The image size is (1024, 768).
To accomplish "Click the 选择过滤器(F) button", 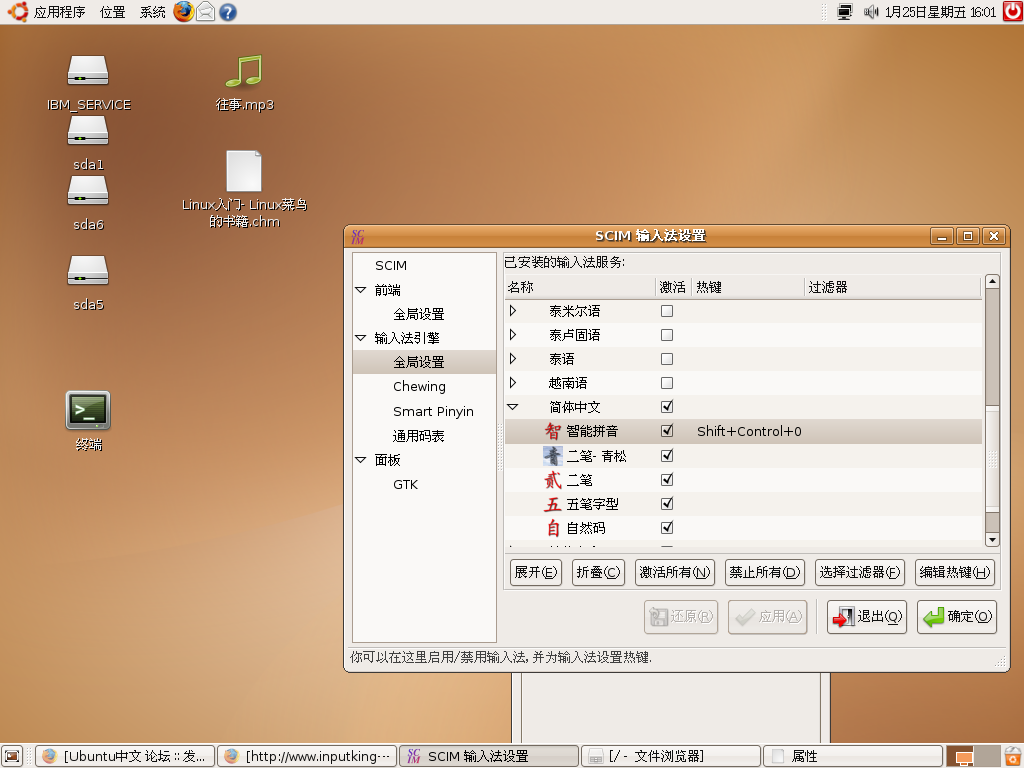I will (x=860, y=573).
